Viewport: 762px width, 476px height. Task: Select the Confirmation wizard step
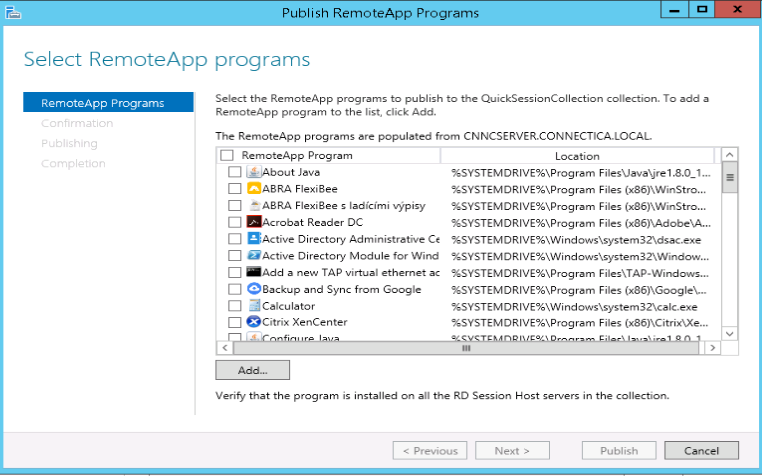(x=77, y=123)
